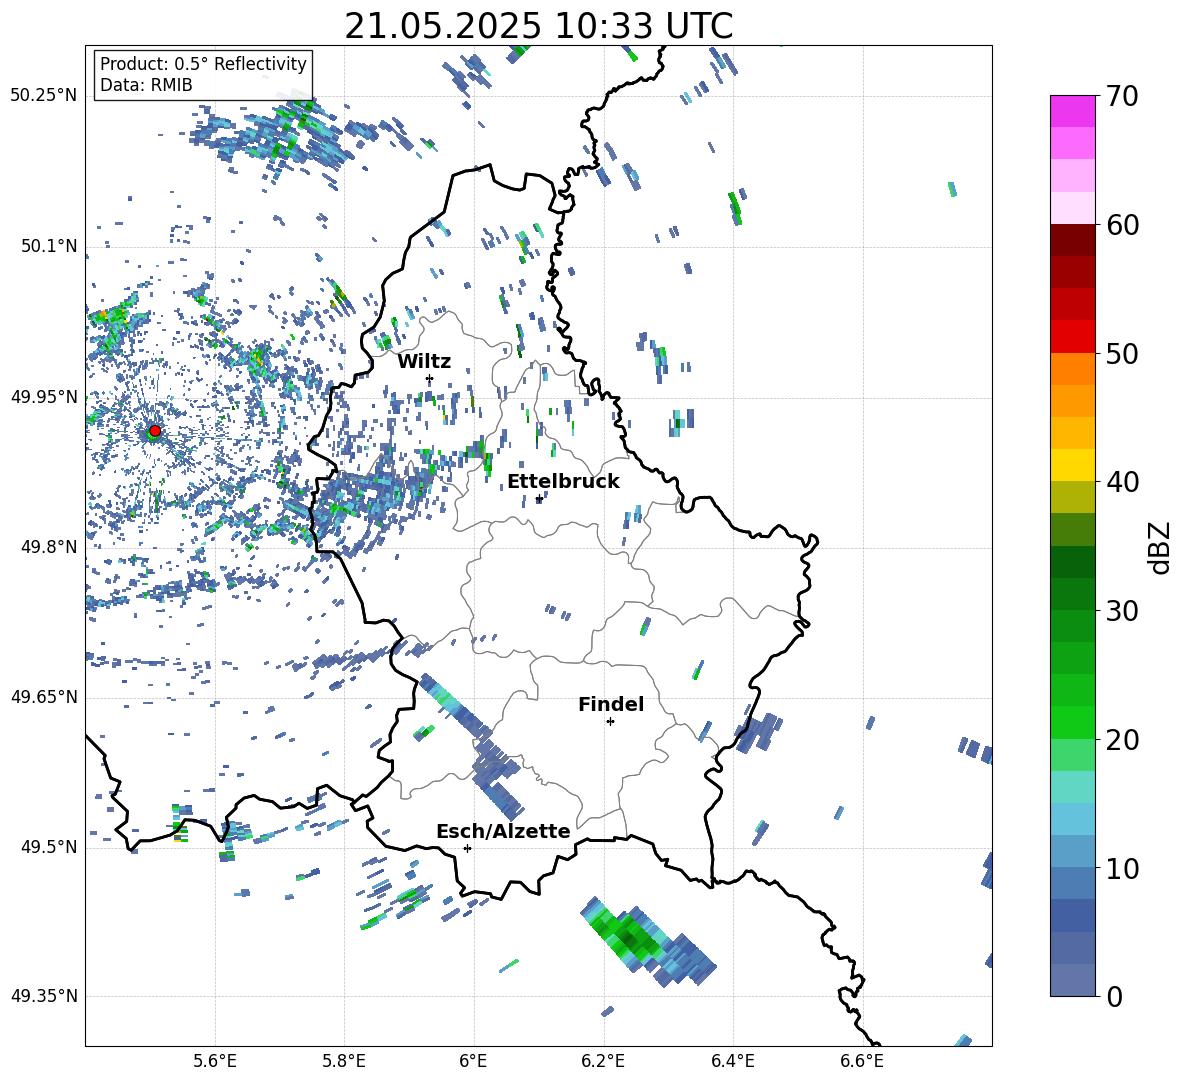Click the 'Data: RMIB' text

coord(146,85)
